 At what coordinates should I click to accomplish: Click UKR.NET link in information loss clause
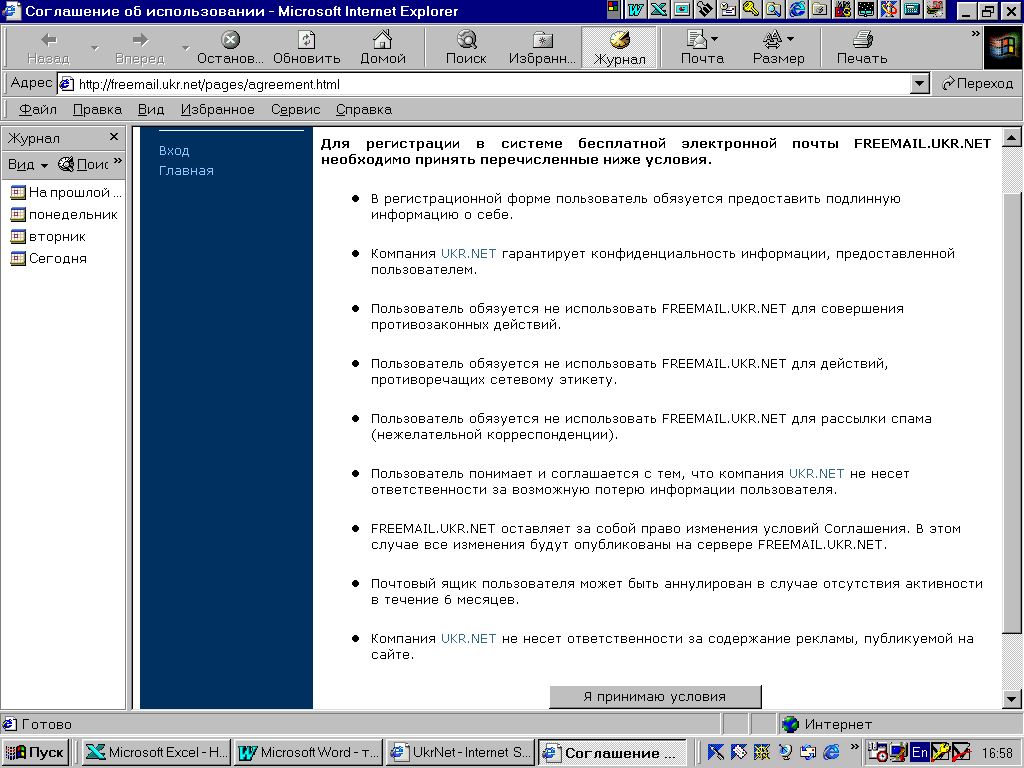(816, 473)
